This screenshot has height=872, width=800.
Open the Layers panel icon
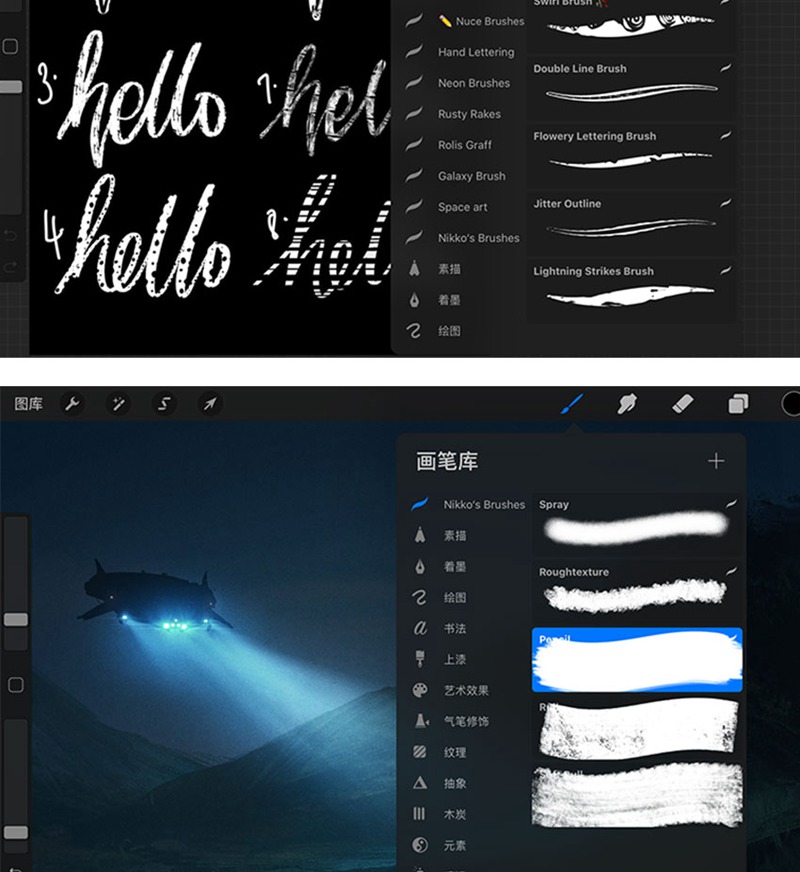738,404
